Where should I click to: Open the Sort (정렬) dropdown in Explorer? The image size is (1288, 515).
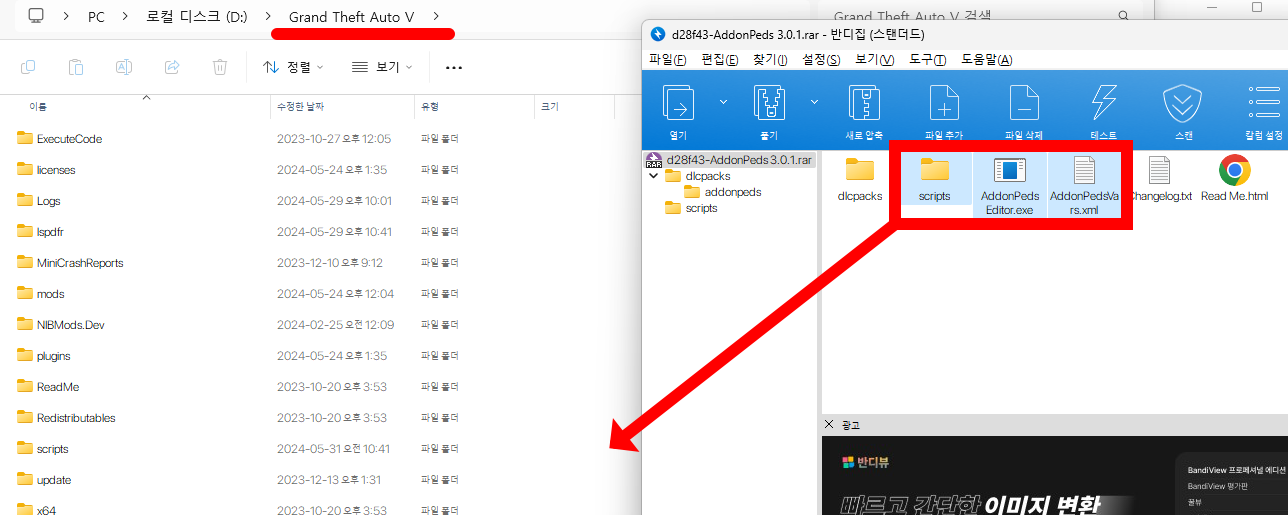293,67
